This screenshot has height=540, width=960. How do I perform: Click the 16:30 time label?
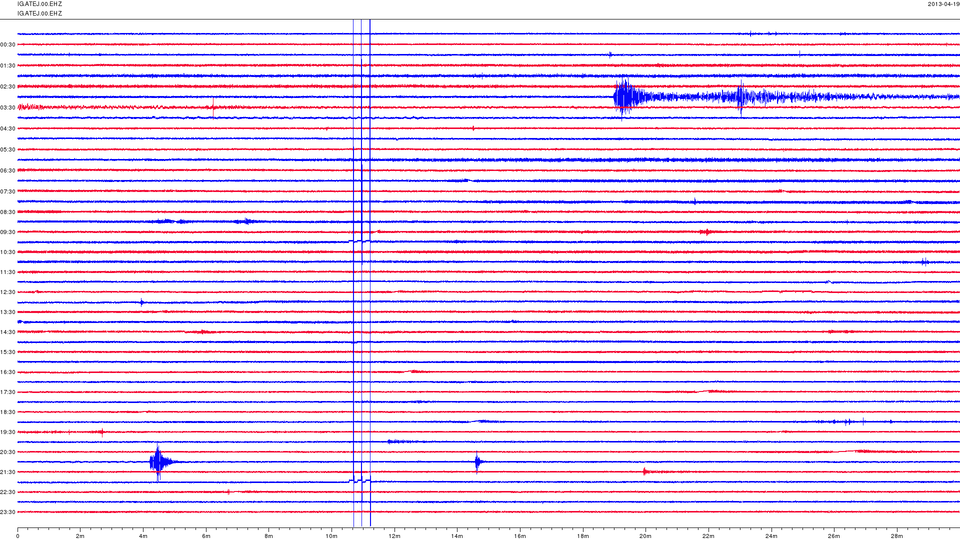point(8,372)
